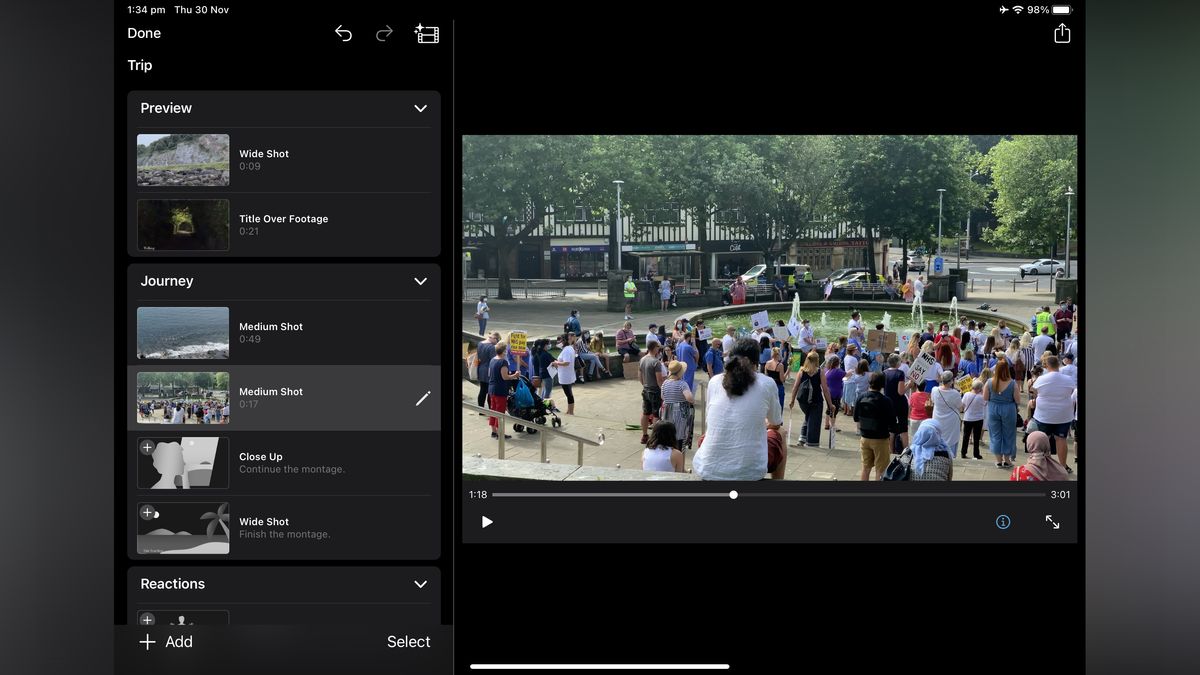1200x675 pixels.
Task: Tap Select to choose multiple clips
Action: point(408,641)
